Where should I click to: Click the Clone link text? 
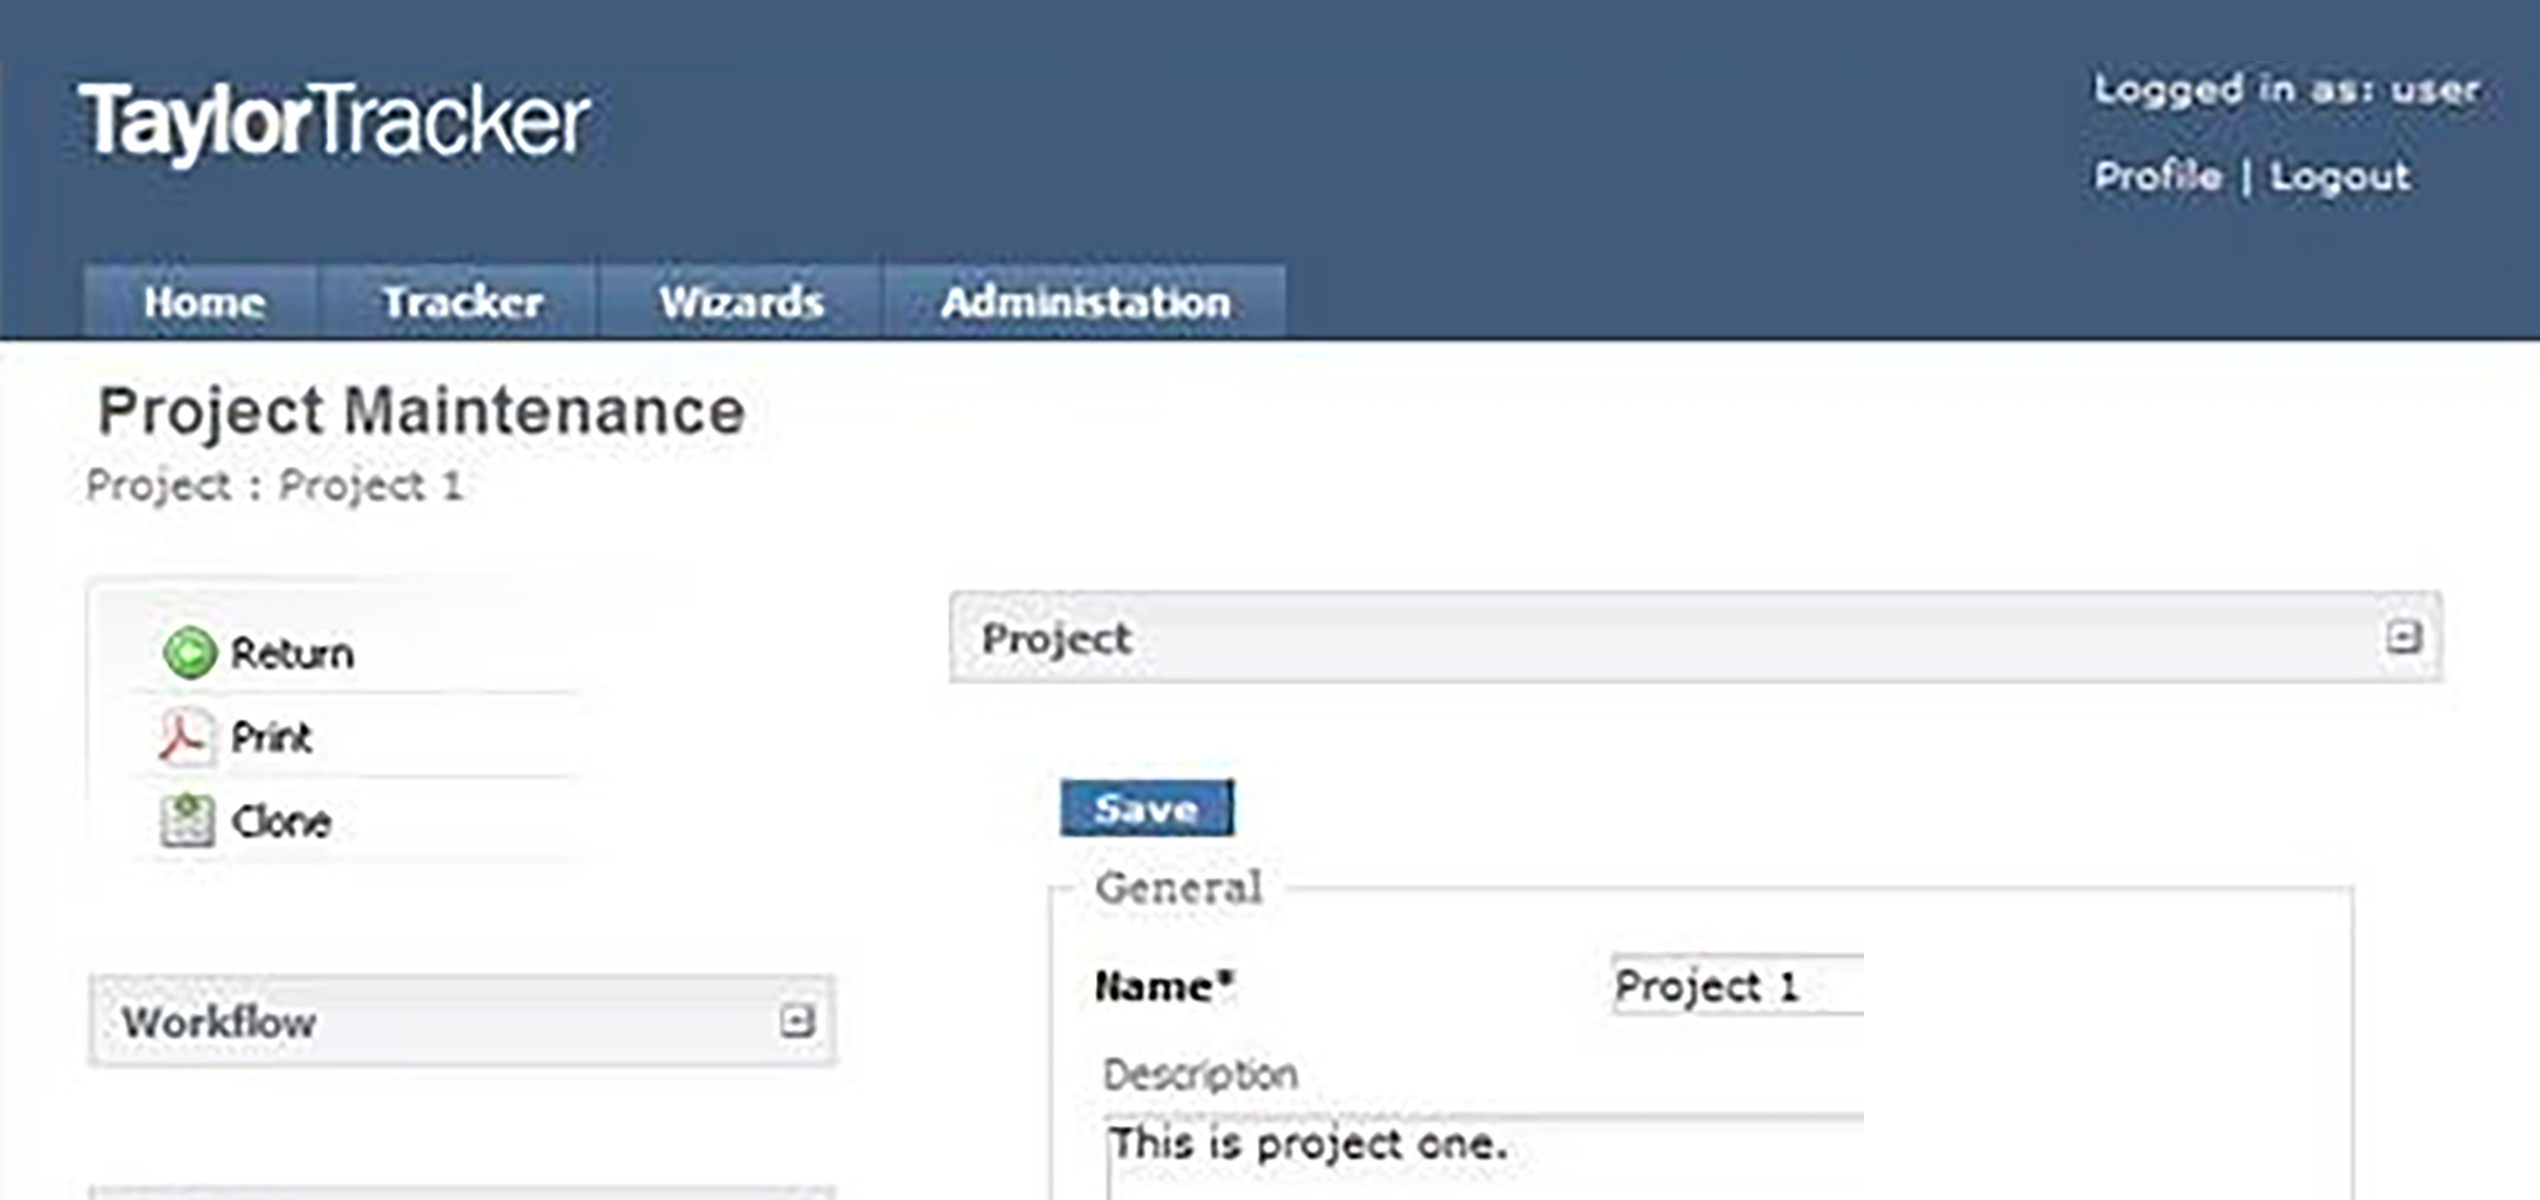[281, 822]
